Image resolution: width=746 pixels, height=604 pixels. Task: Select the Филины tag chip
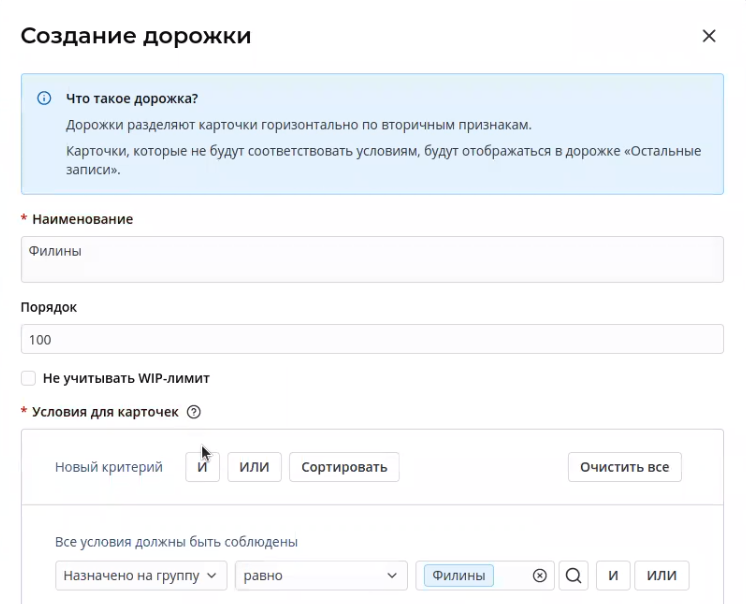(x=458, y=575)
